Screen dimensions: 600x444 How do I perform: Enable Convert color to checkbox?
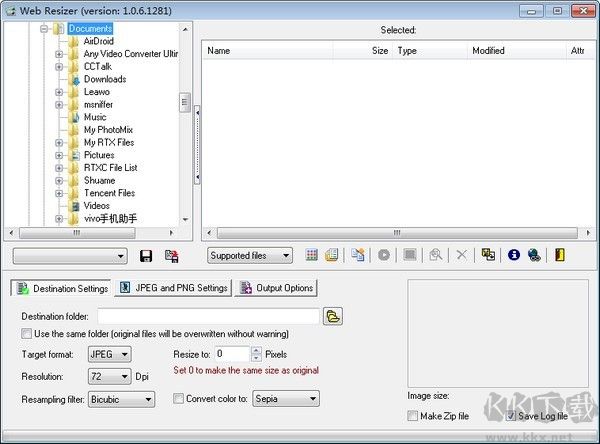(178, 398)
